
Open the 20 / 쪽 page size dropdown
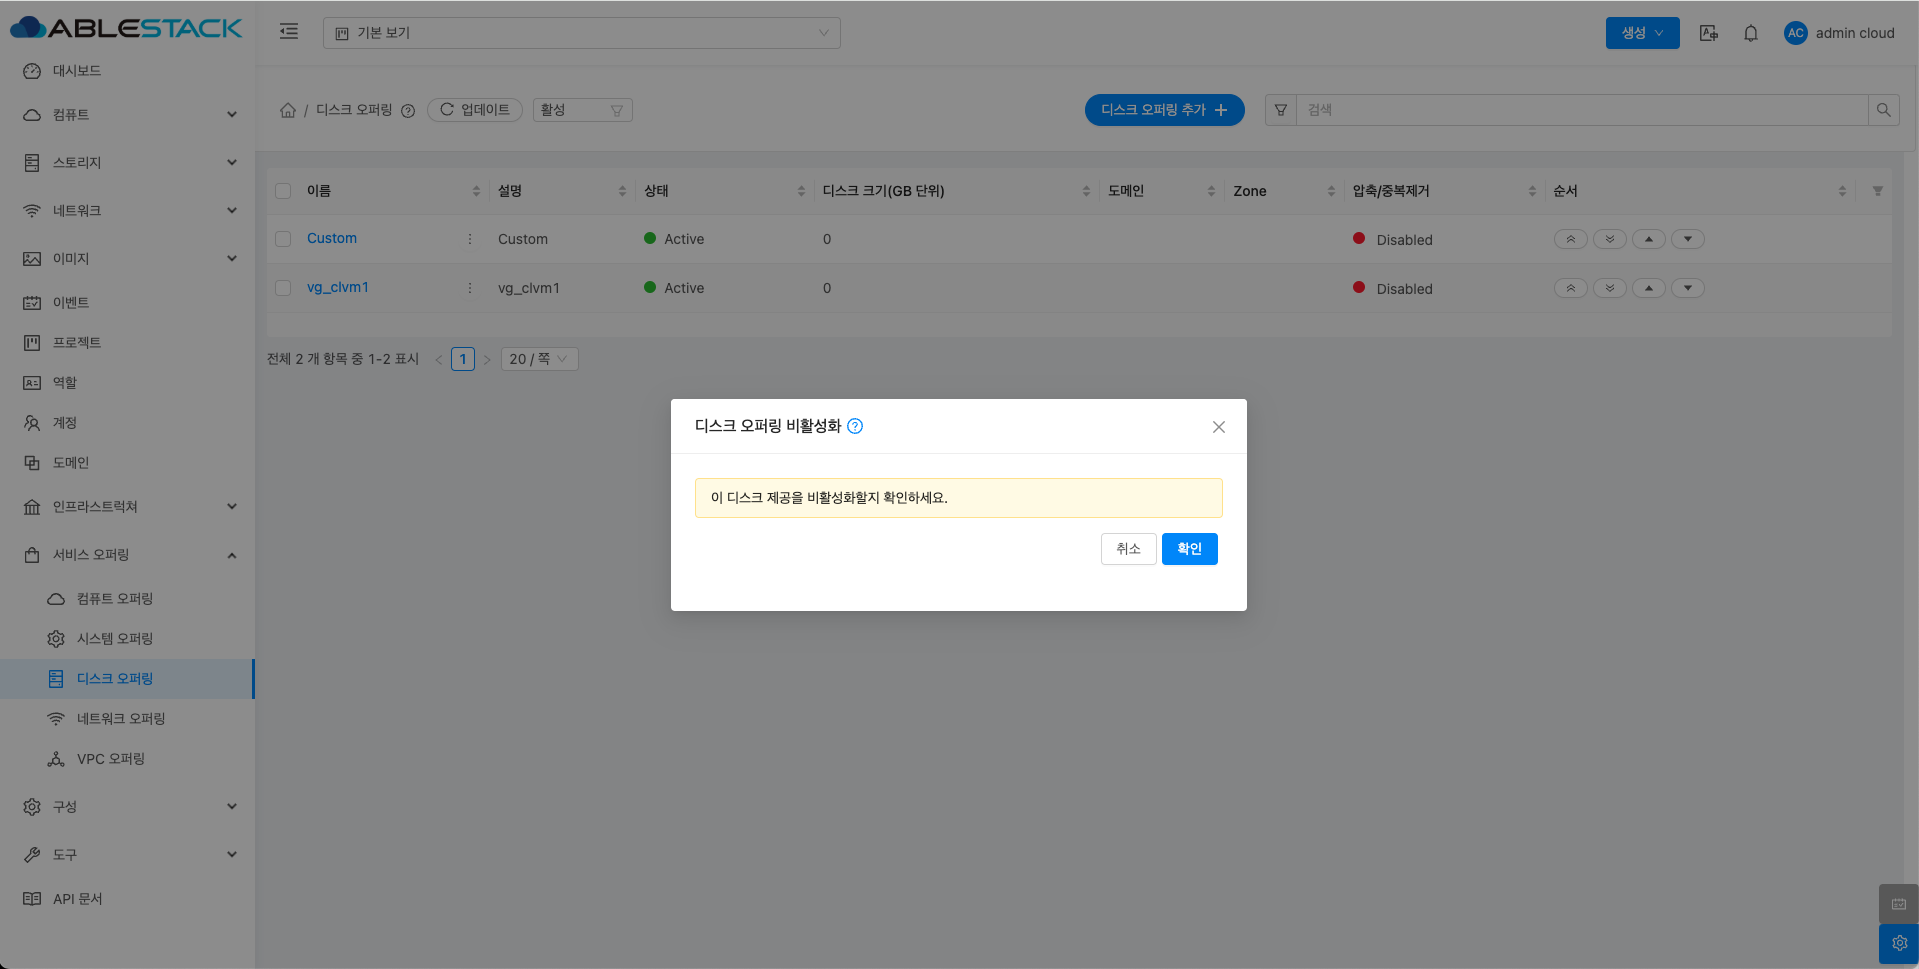[x=539, y=359]
